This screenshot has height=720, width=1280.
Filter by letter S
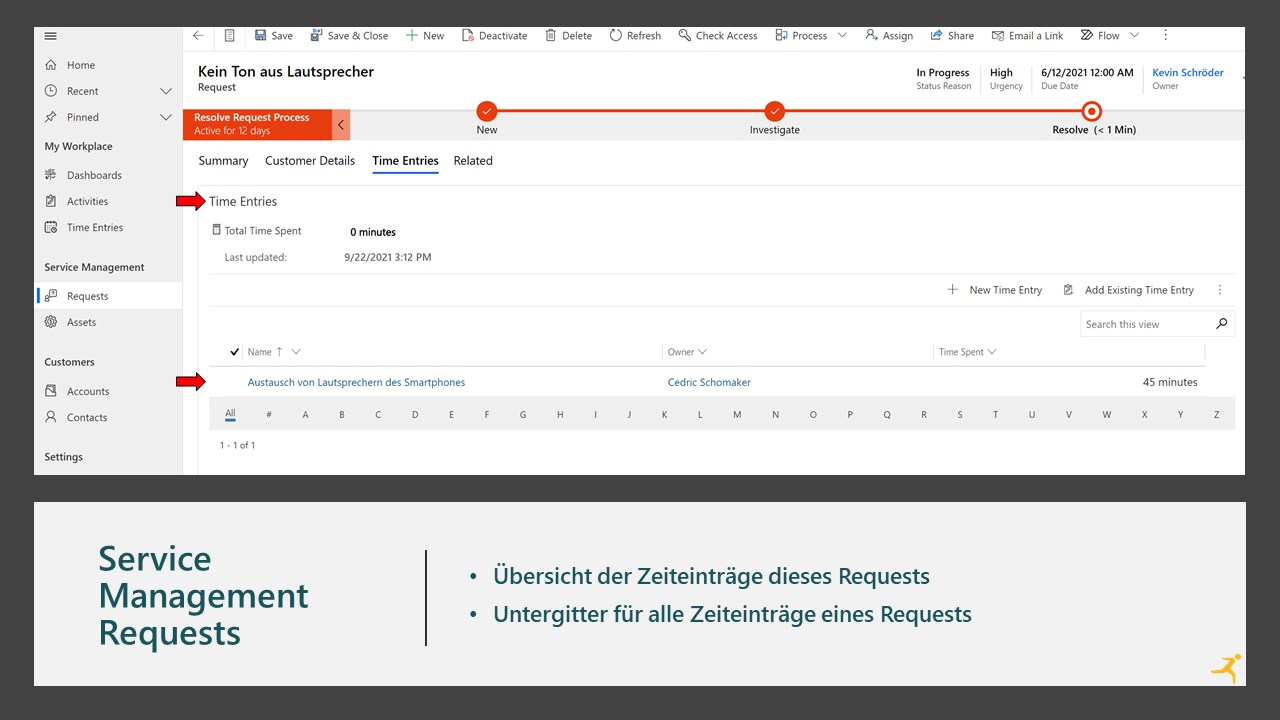tap(960, 415)
